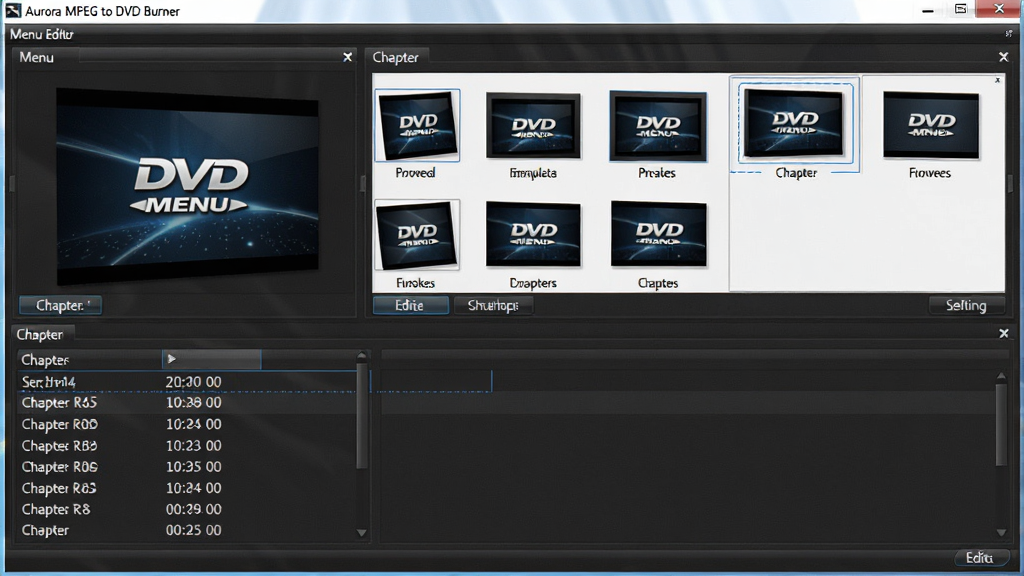The height and width of the screenshot is (576, 1024).
Task: Click the Aurora app icon in title bar
Action: click(x=13, y=10)
